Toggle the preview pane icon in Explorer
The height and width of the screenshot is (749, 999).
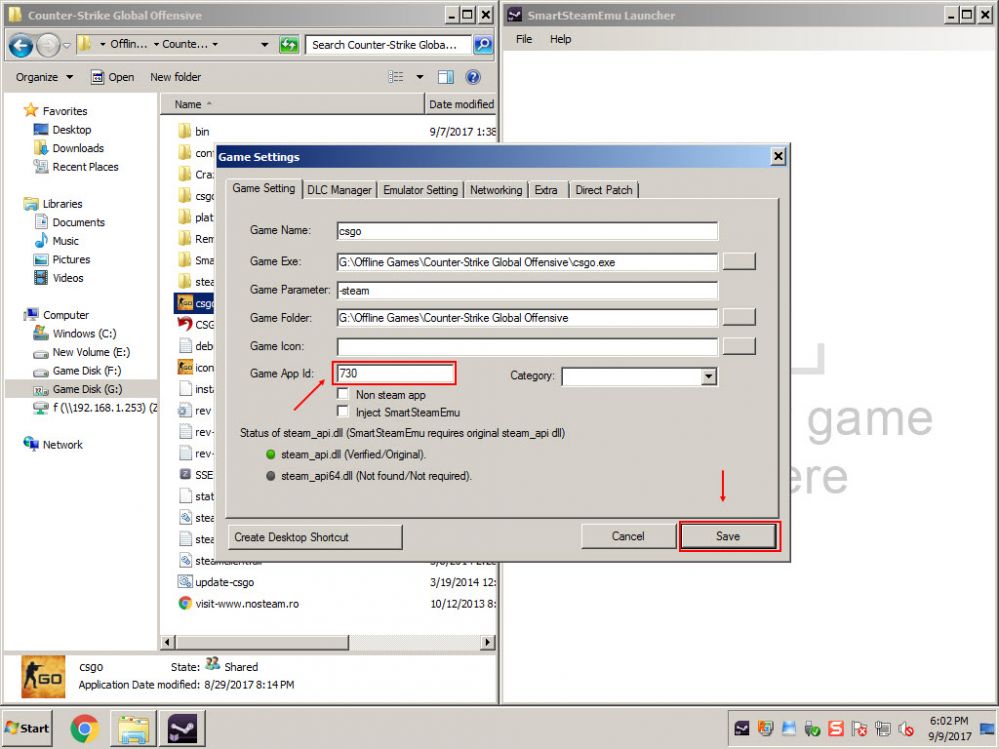click(x=445, y=77)
